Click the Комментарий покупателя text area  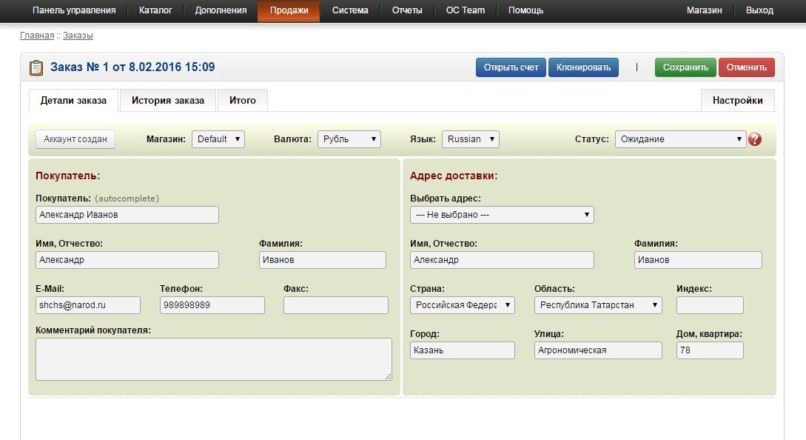coord(213,359)
